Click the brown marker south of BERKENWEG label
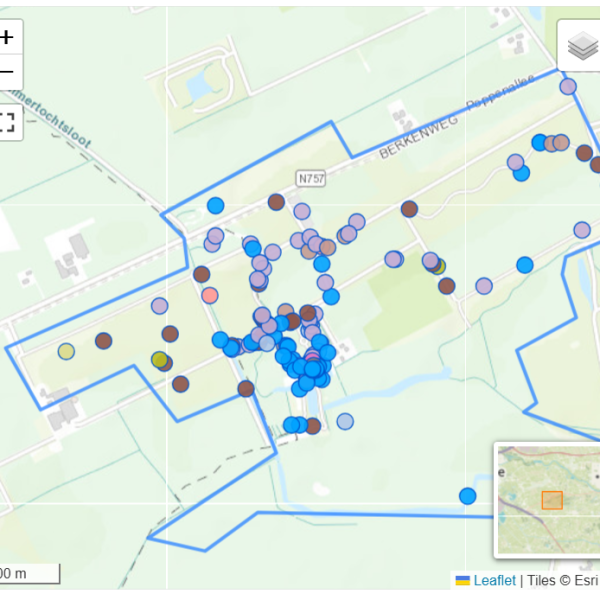Viewport: 600px width, 600px height. click(x=409, y=209)
